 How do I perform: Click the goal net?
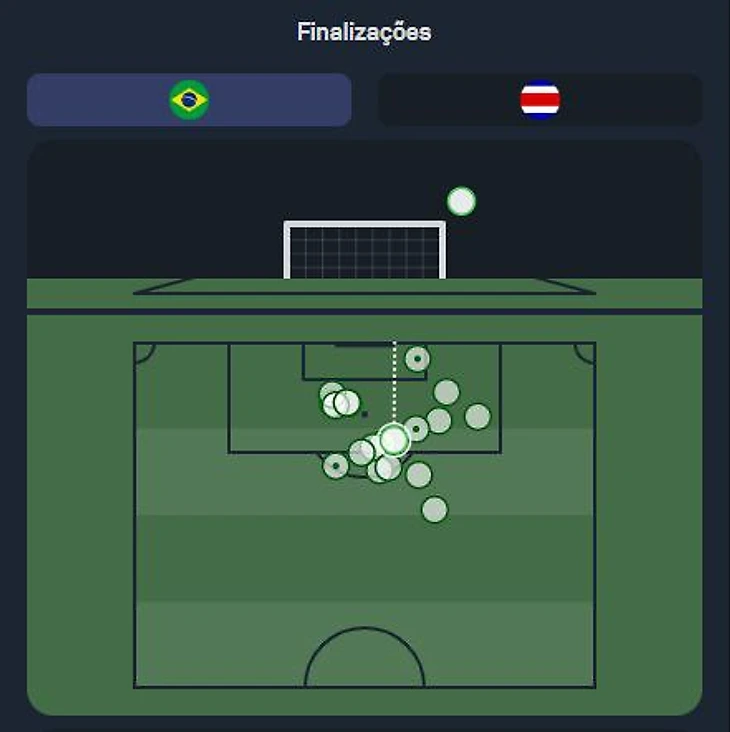tap(365, 251)
